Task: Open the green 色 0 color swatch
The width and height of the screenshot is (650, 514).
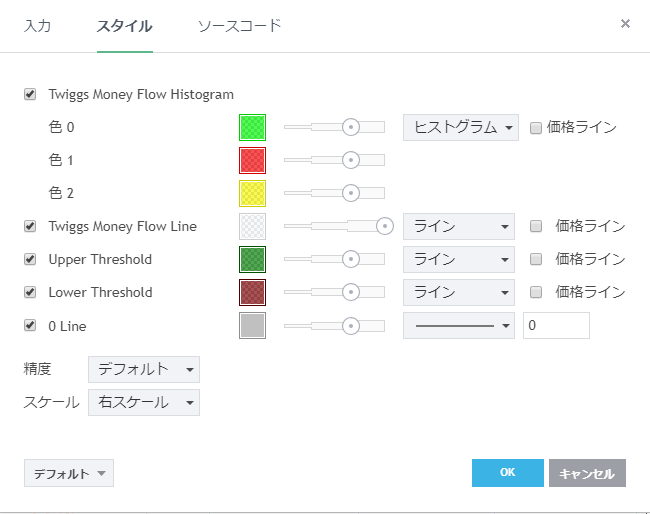Action: click(x=252, y=127)
